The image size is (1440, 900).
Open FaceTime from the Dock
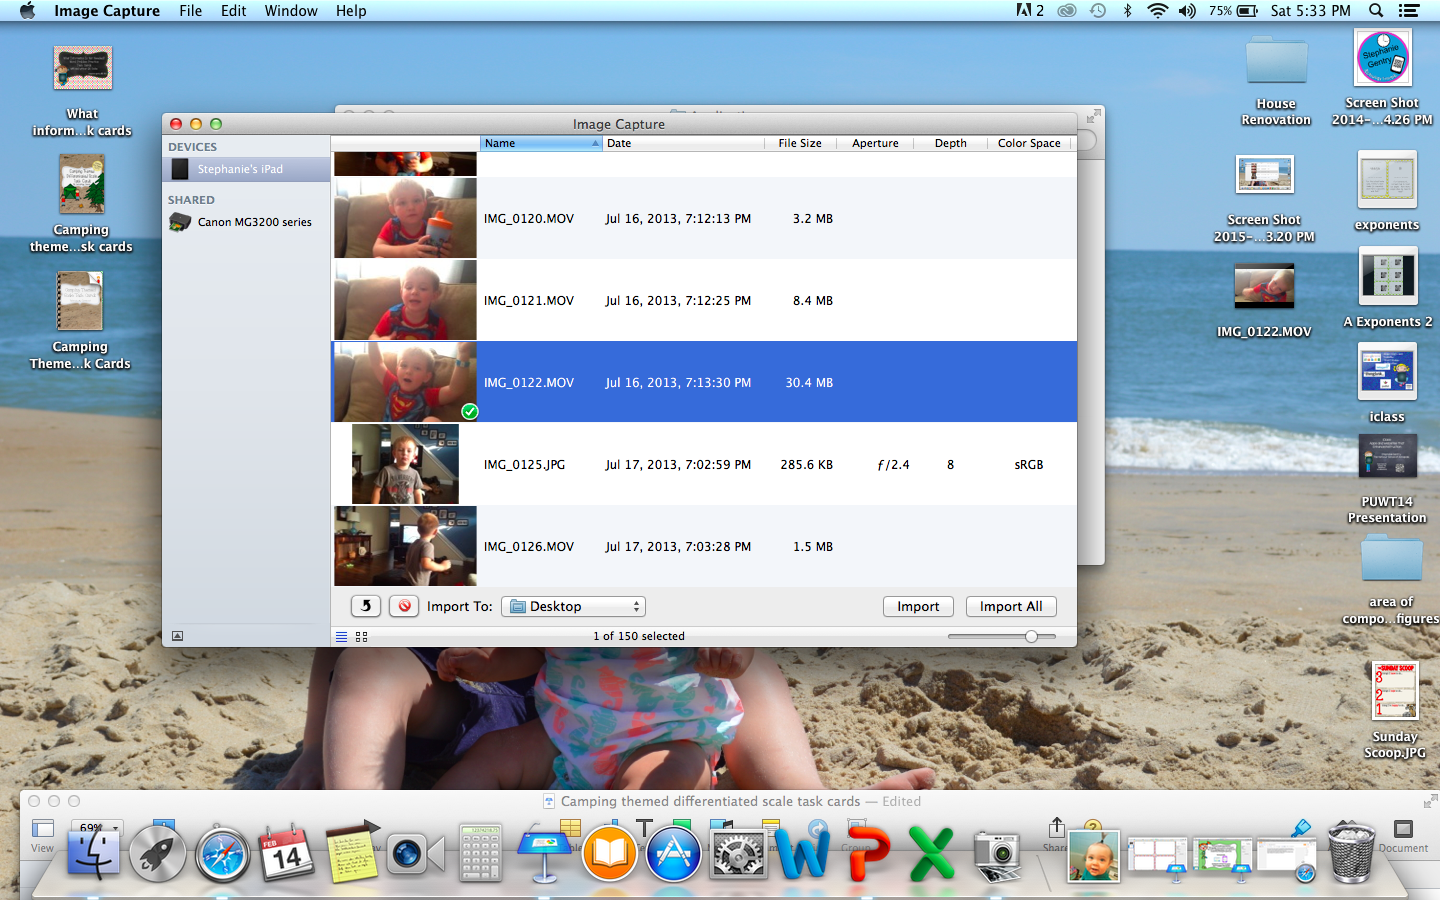pos(414,853)
